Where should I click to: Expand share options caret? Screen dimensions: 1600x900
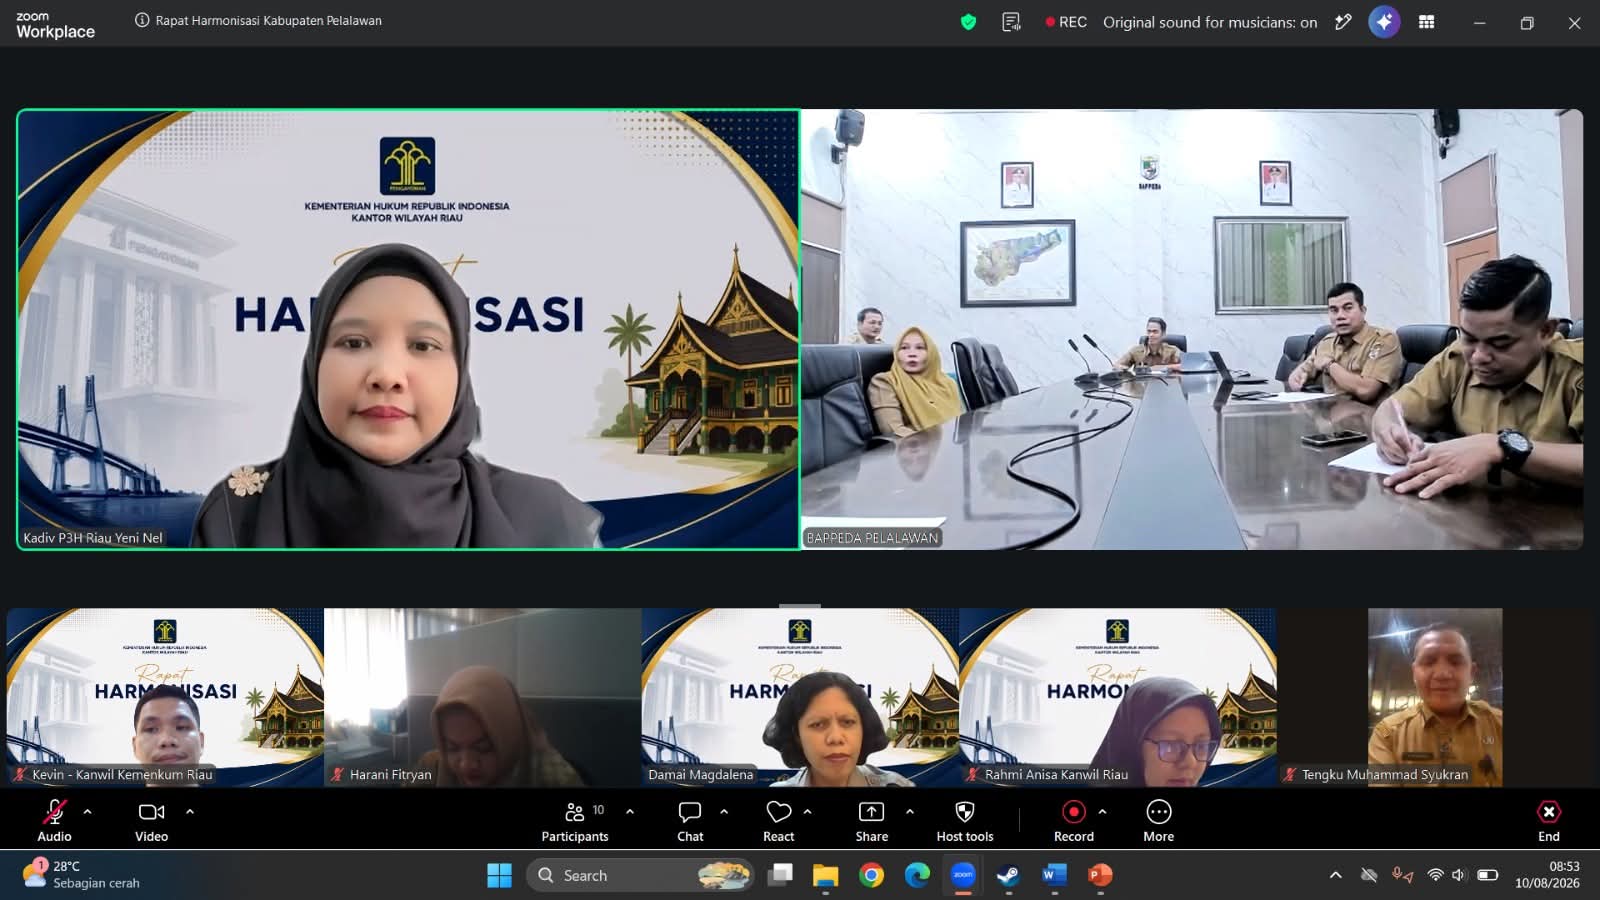[x=910, y=812]
